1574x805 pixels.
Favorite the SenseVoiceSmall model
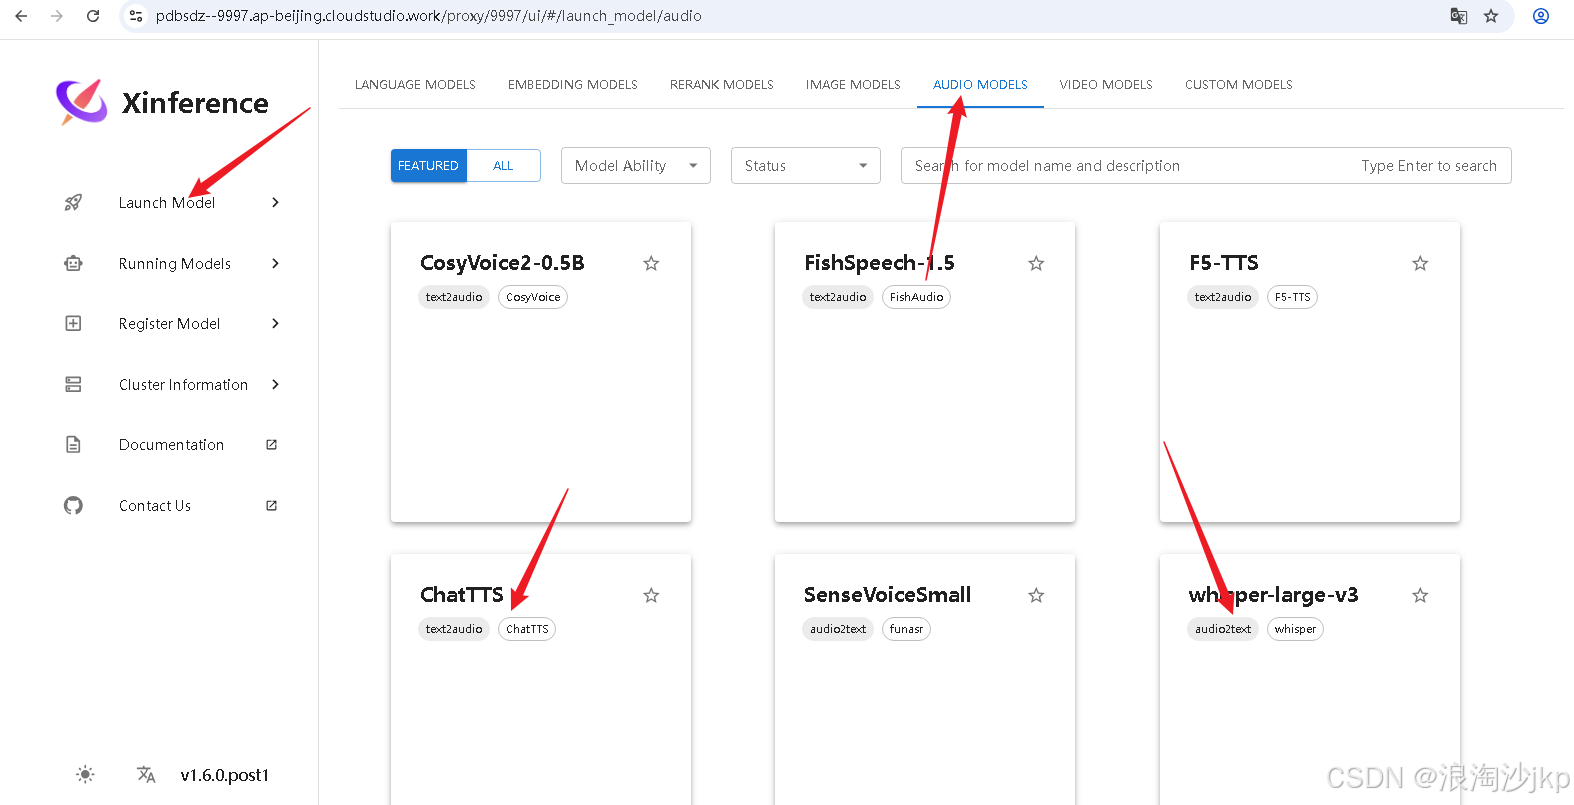click(1036, 595)
